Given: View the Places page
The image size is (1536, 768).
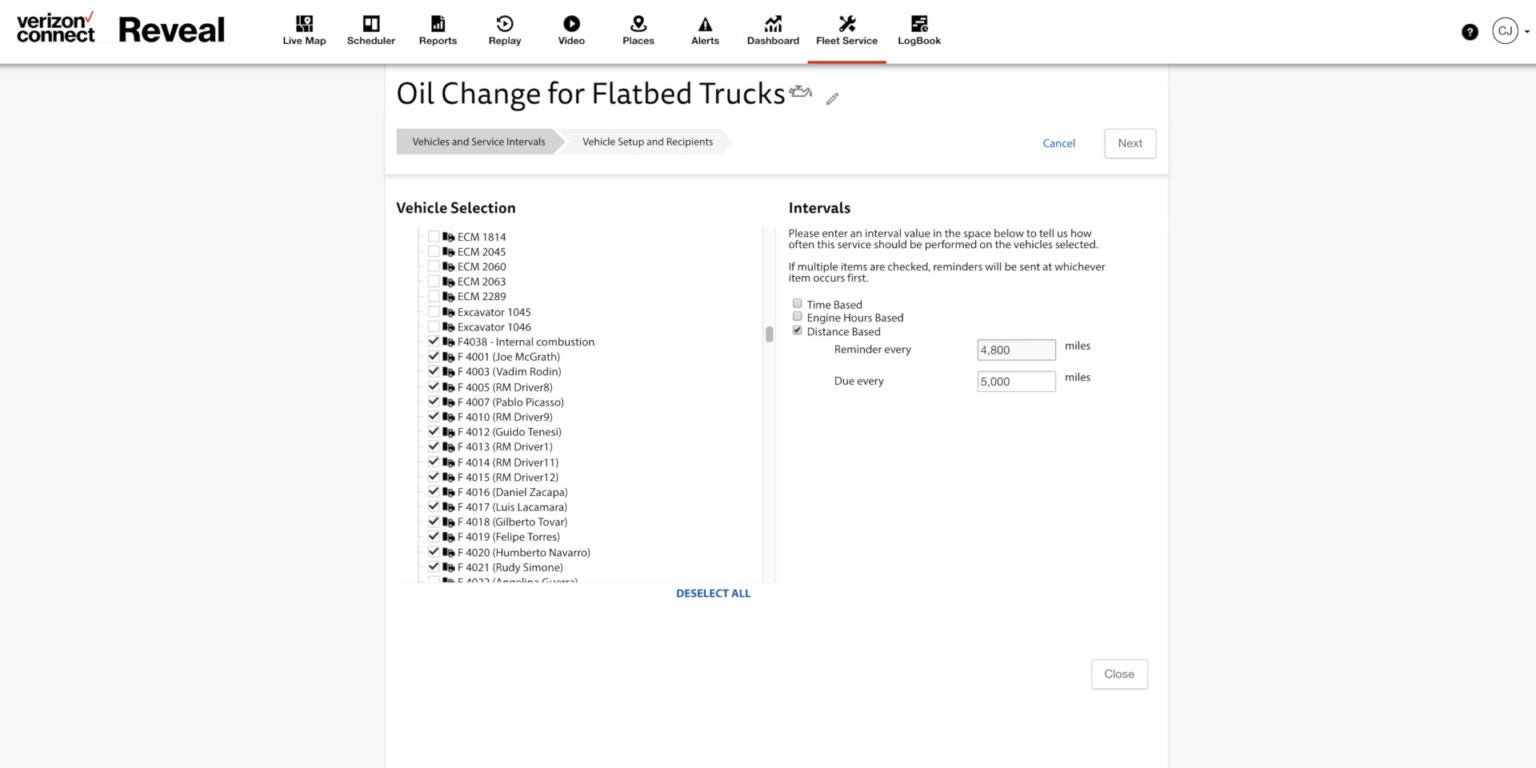Looking at the screenshot, I should coord(638,30).
